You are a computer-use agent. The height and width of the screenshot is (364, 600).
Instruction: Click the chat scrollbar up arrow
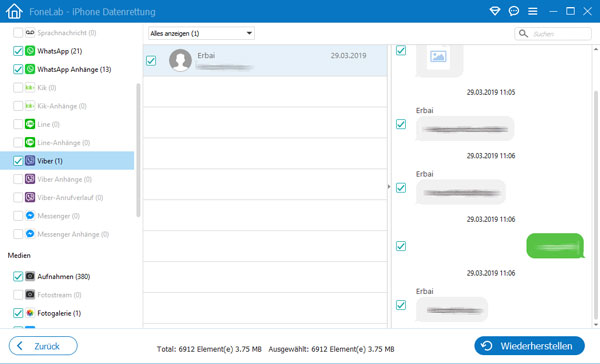click(595, 49)
